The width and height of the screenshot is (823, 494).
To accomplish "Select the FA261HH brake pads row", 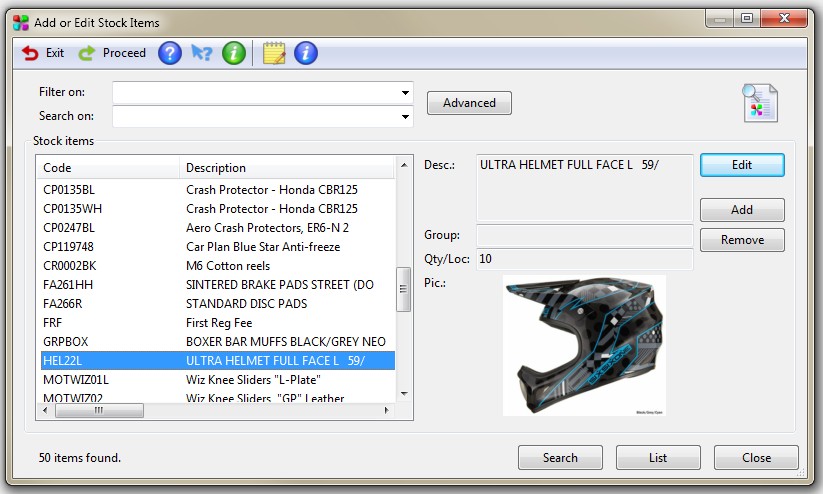I will pyautogui.click(x=217, y=285).
